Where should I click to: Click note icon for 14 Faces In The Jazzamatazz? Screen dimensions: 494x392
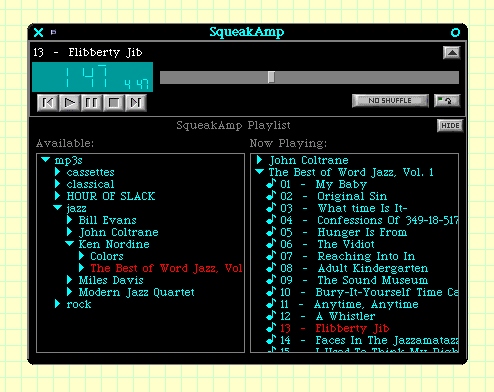(x=271, y=340)
